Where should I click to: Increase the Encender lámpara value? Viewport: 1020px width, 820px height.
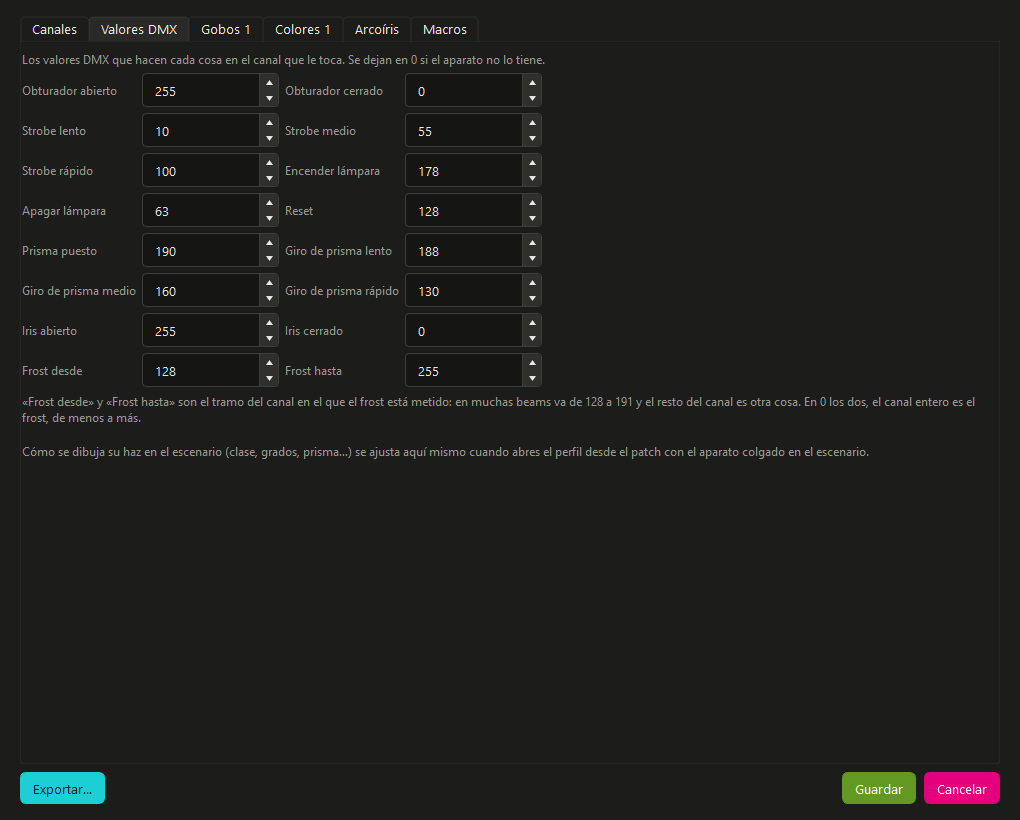pos(532,163)
